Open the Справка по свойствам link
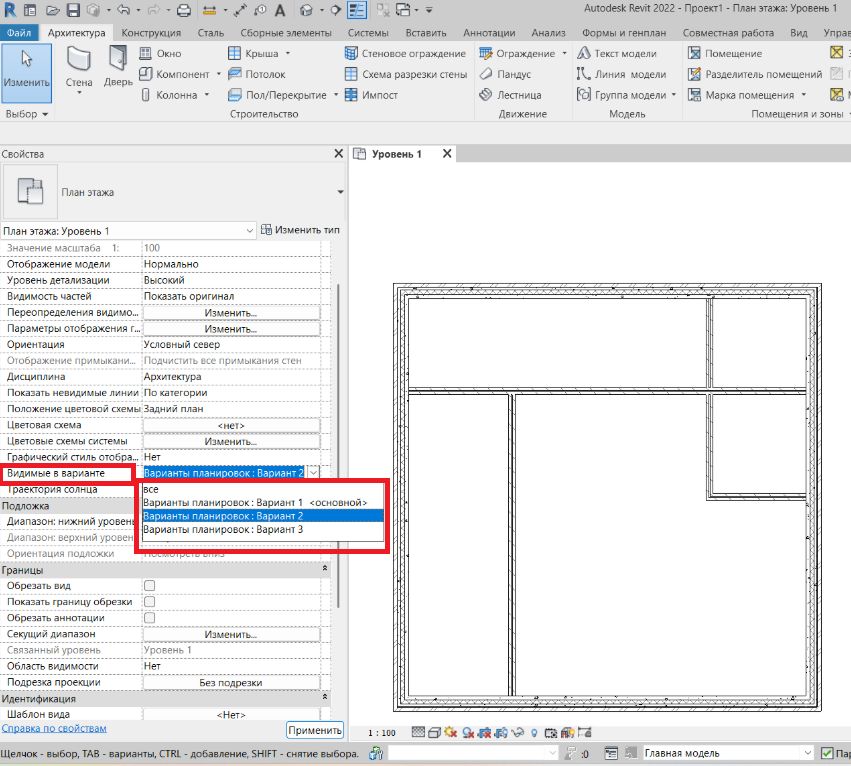Screen dimensions: 851x766 click(x=54, y=729)
